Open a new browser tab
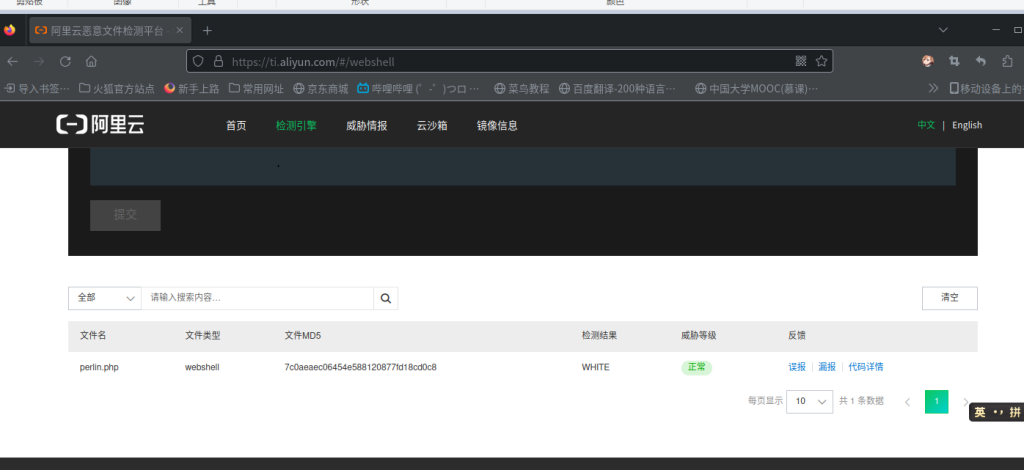 click(207, 31)
